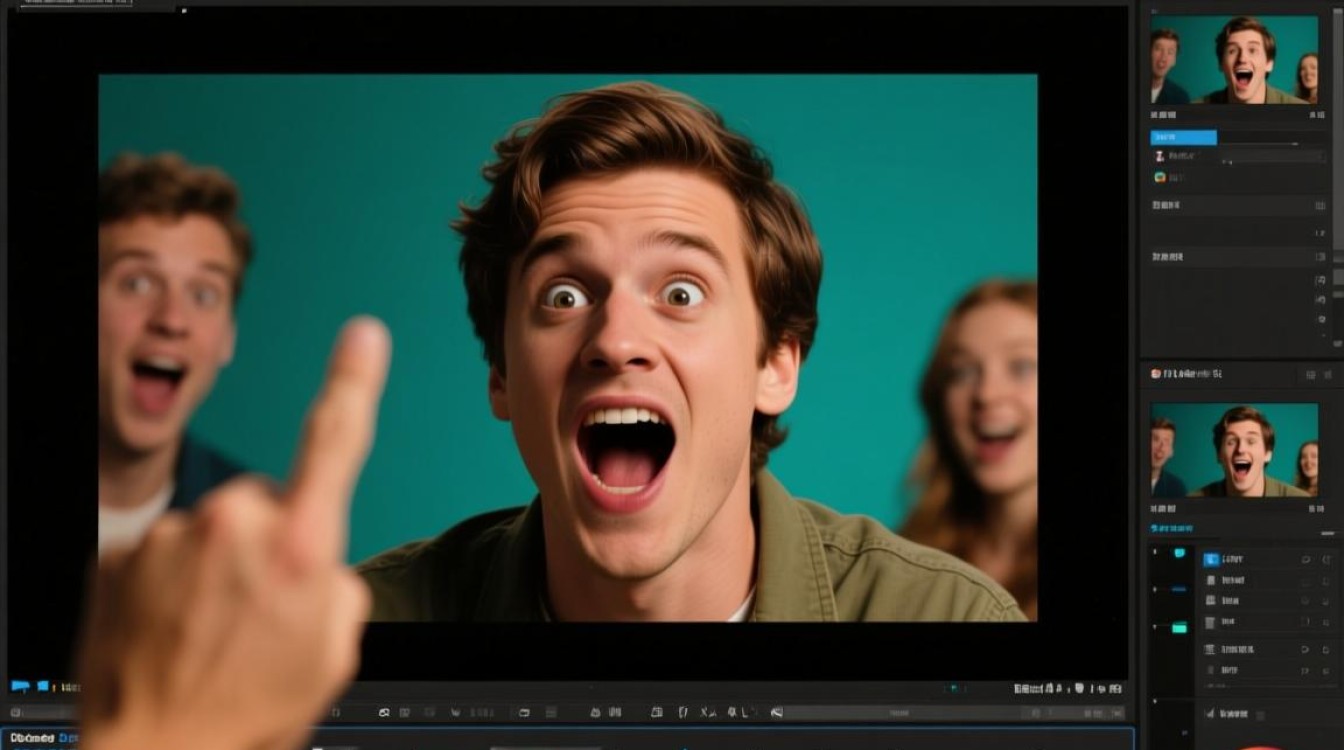
Task: Click the small cyan chip atop the track column
Action: [1179, 553]
